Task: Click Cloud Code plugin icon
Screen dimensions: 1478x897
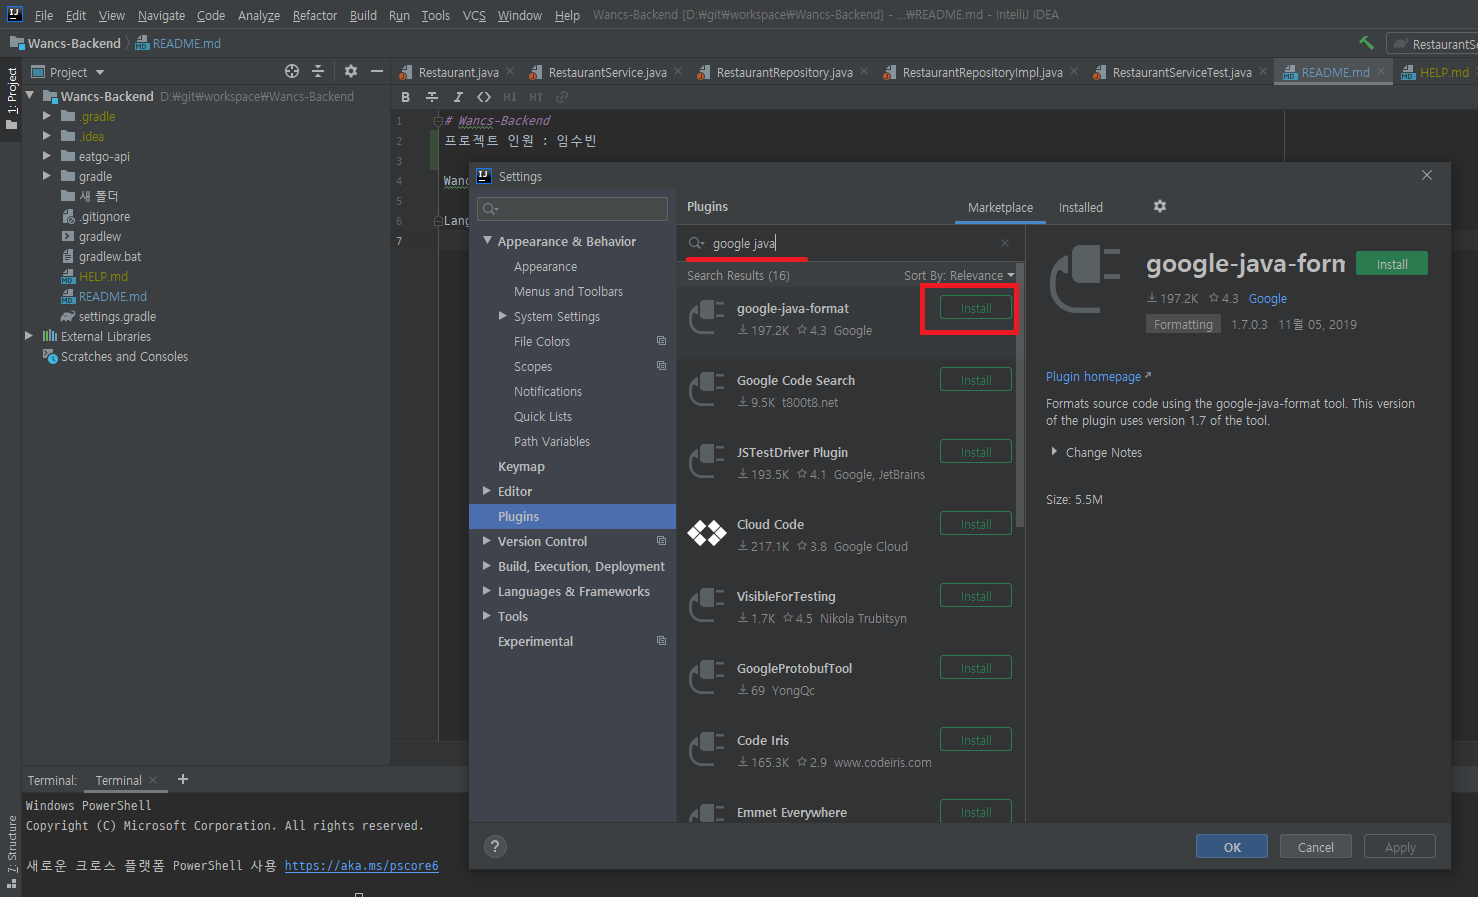Action: (707, 534)
